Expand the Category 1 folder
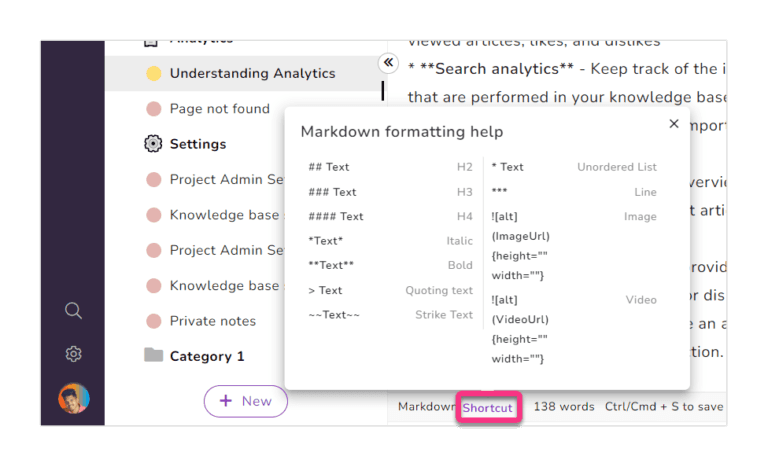 pos(207,356)
